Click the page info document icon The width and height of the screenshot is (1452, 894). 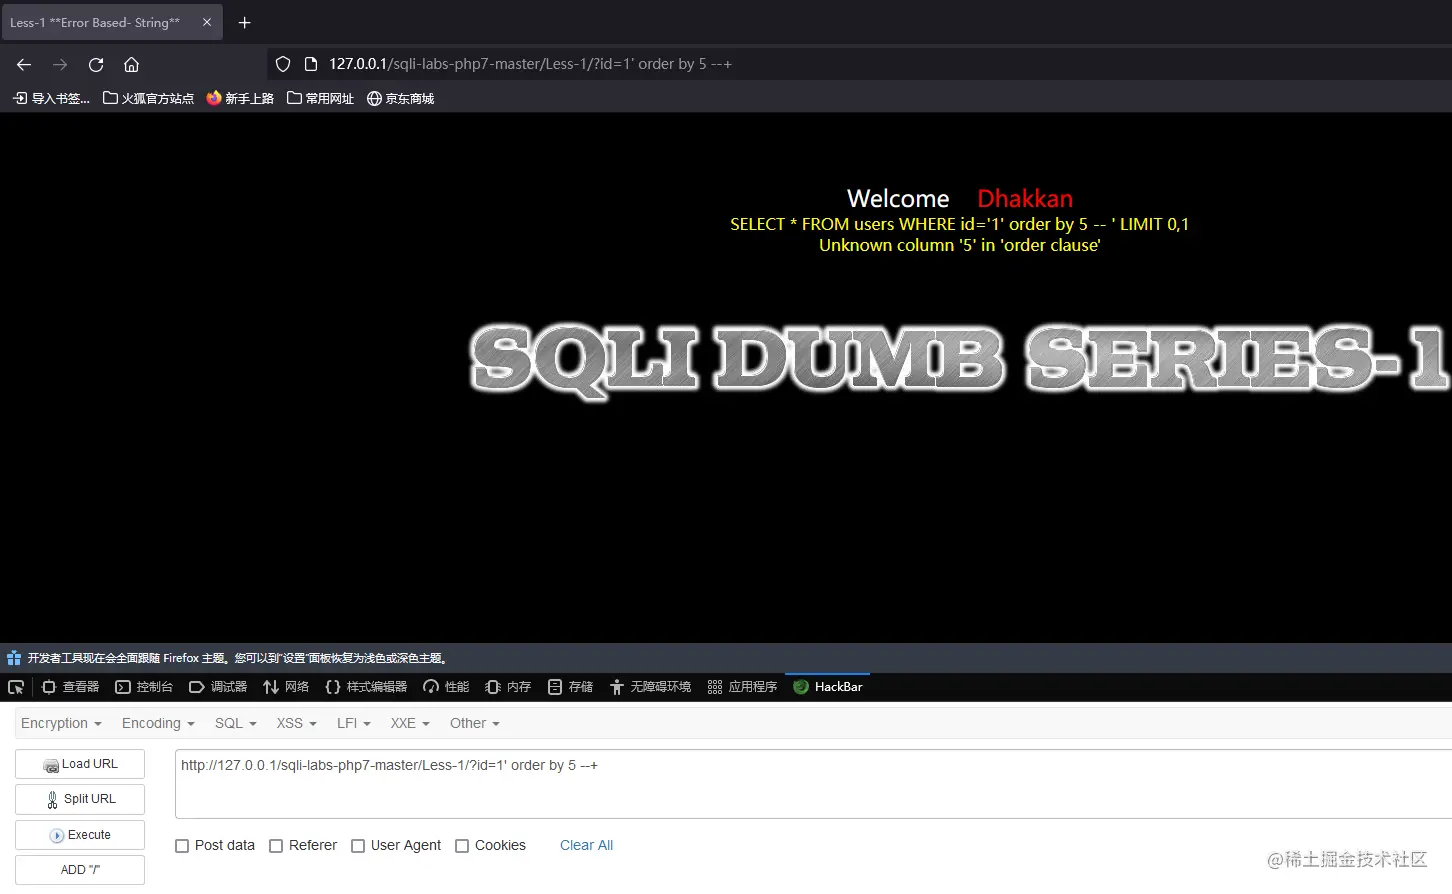[x=311, y=64]
